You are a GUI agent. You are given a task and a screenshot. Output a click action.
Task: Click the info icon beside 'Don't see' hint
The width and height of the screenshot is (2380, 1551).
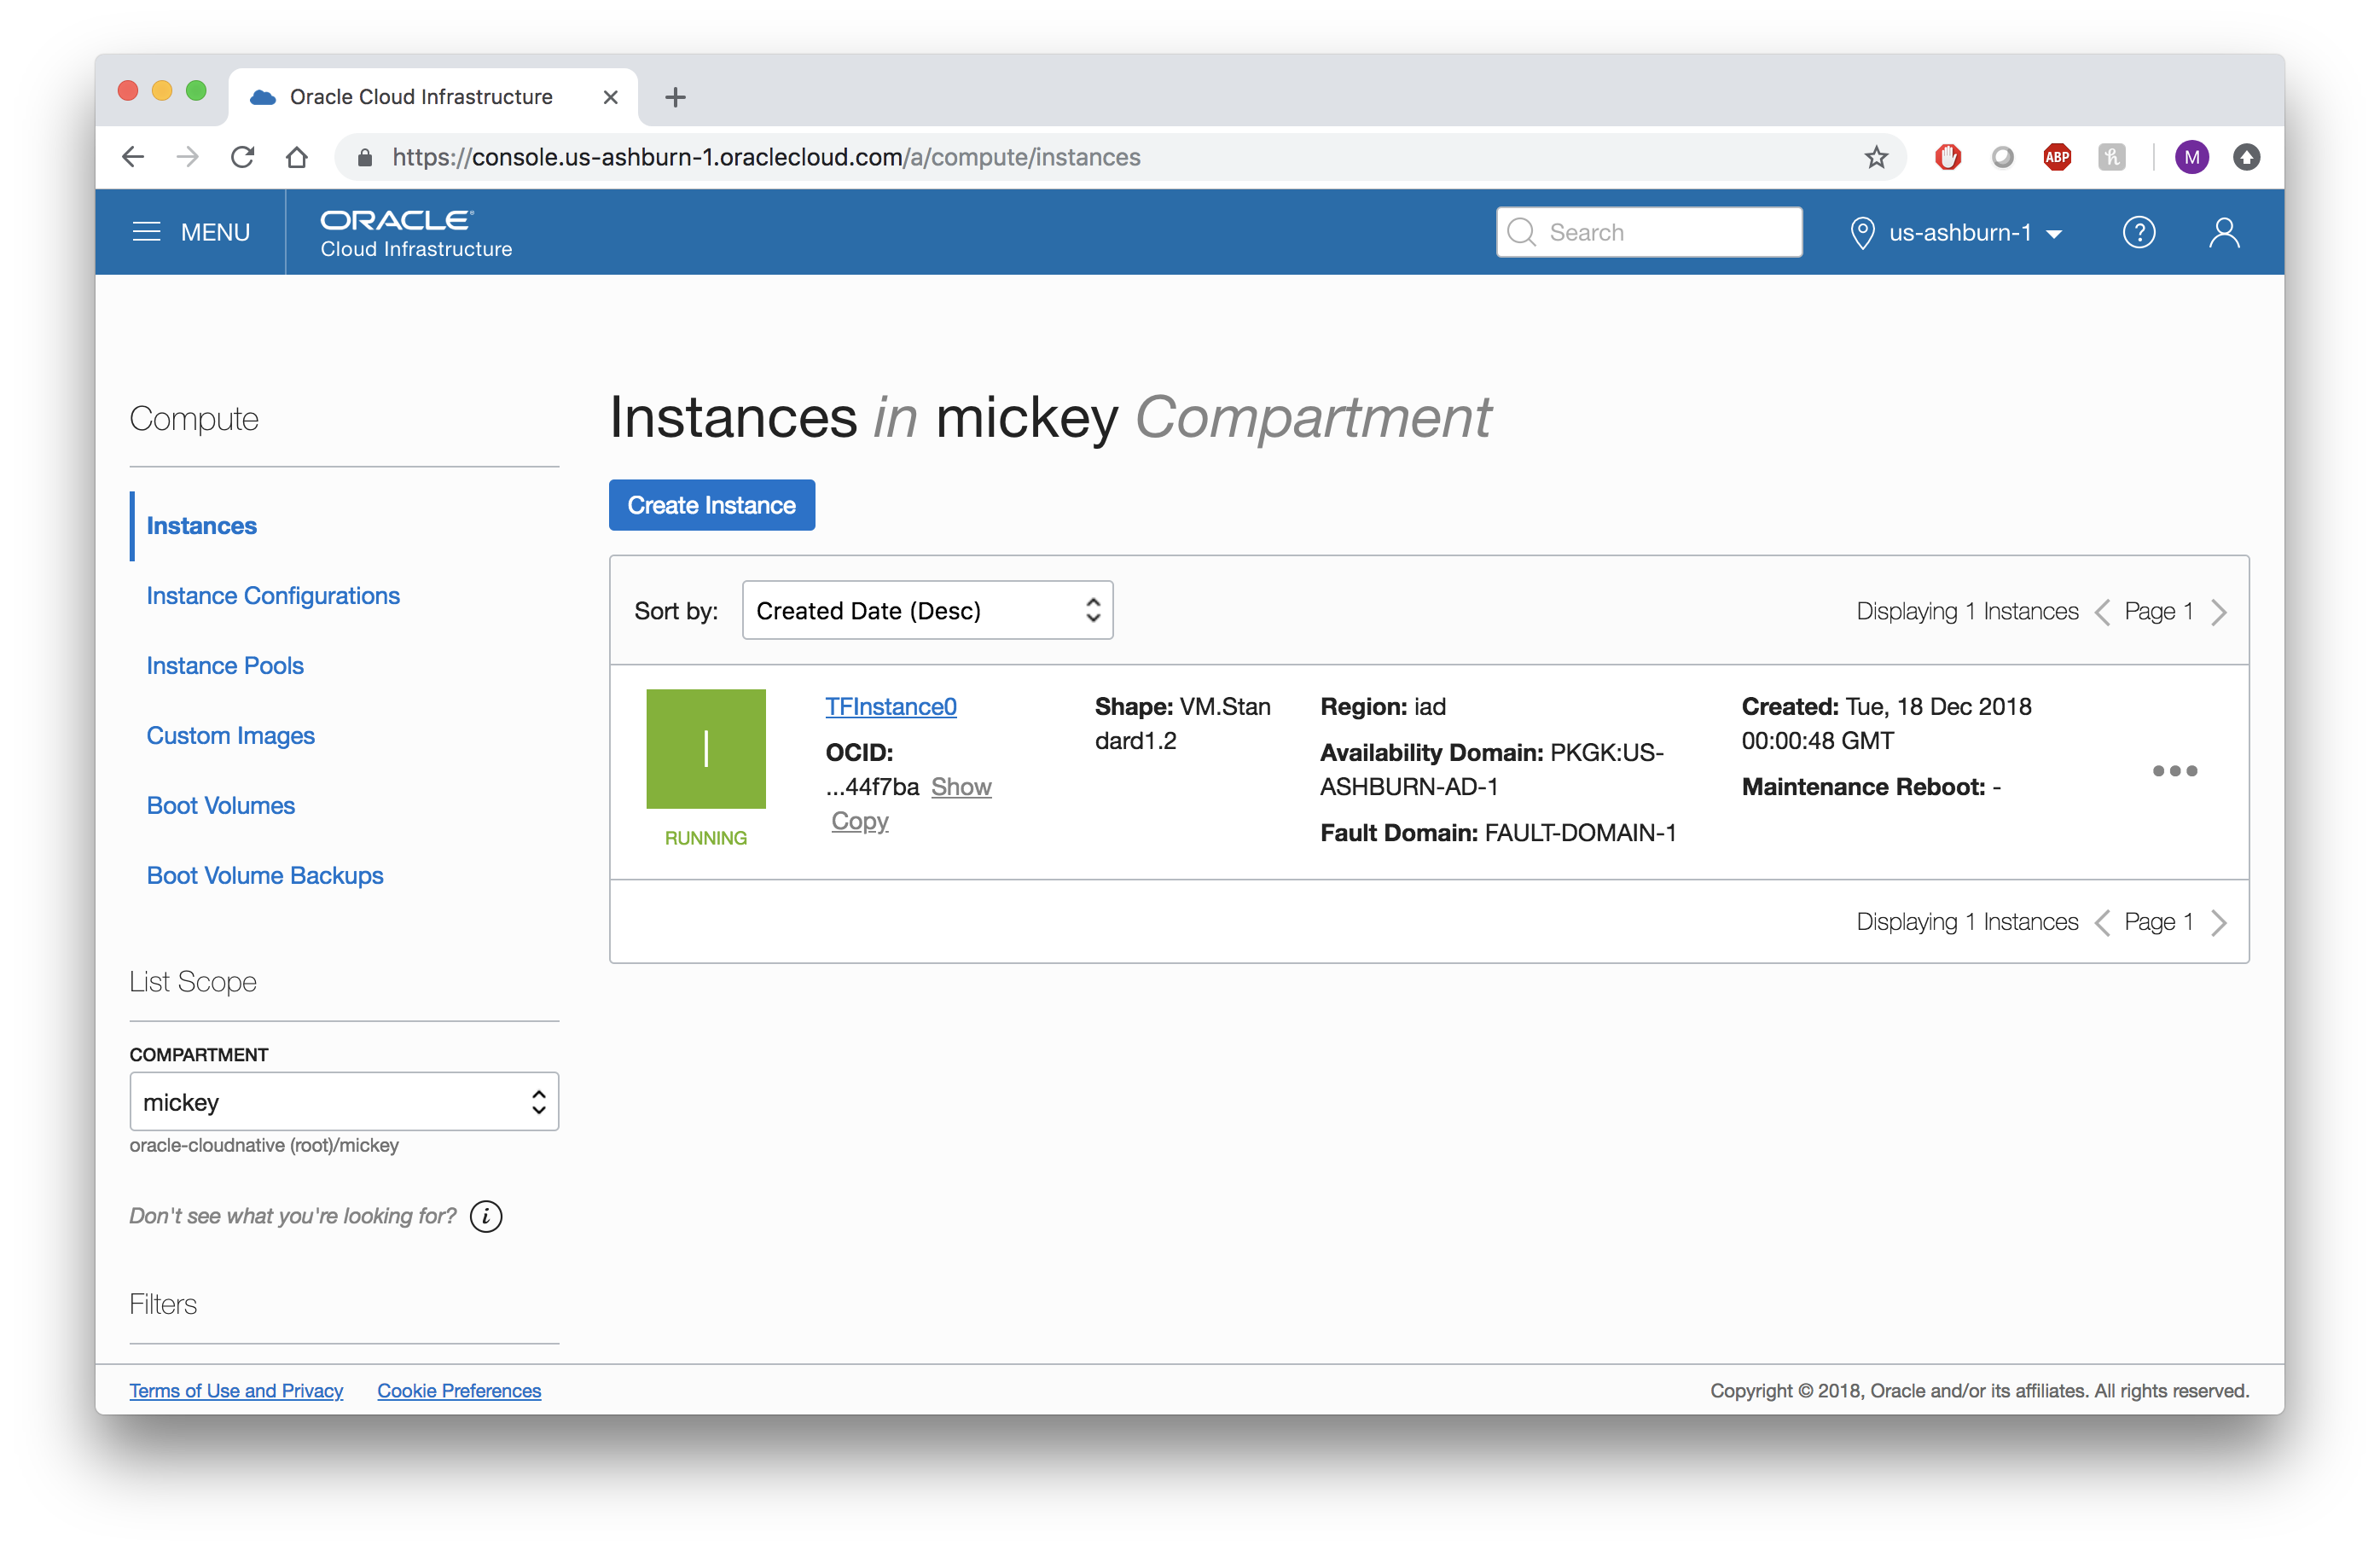tap(486, 1216)
